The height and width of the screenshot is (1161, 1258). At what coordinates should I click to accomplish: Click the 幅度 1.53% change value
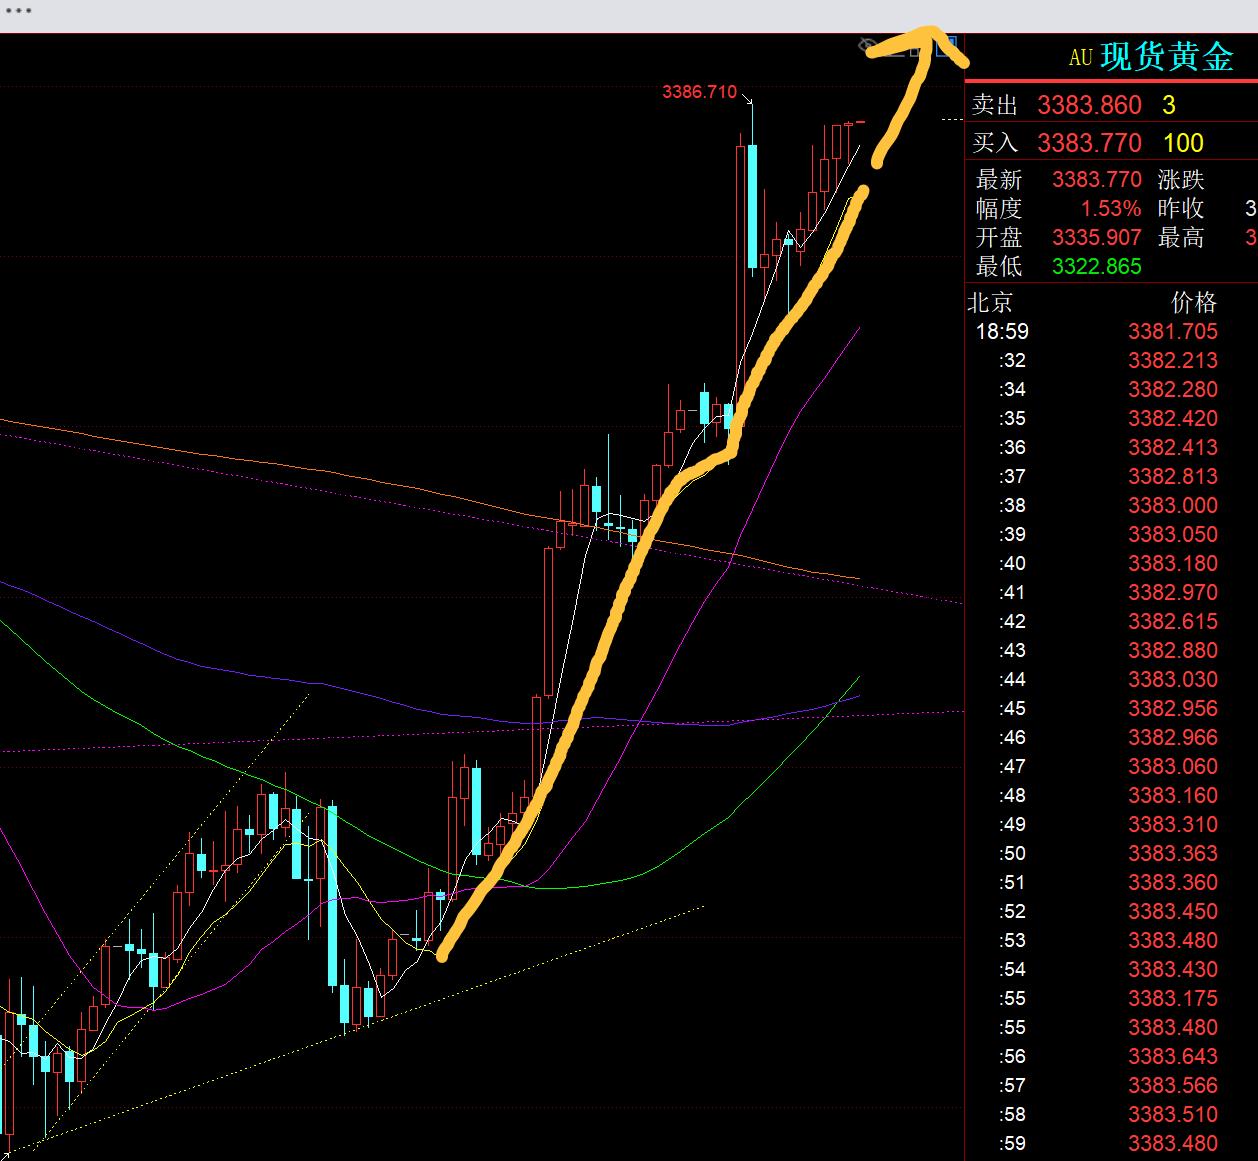coord(1110,209)
